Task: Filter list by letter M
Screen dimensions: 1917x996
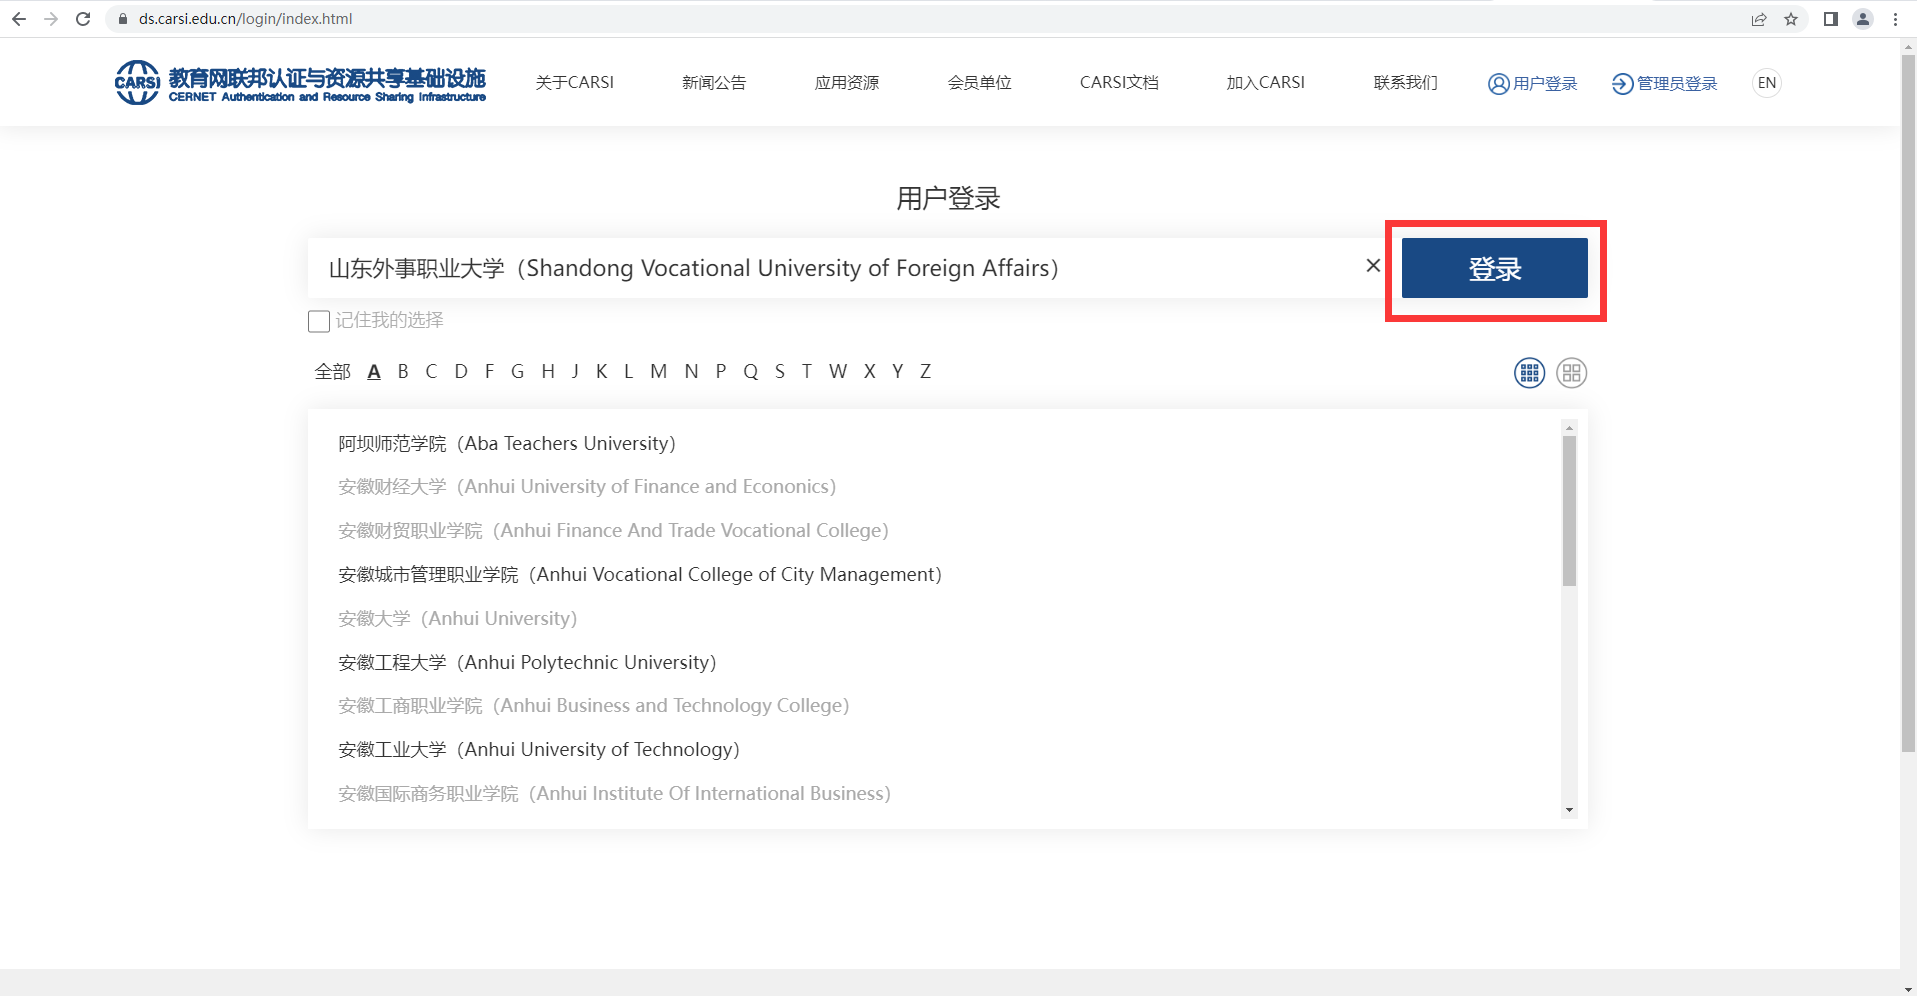Action: coord(658,372)
